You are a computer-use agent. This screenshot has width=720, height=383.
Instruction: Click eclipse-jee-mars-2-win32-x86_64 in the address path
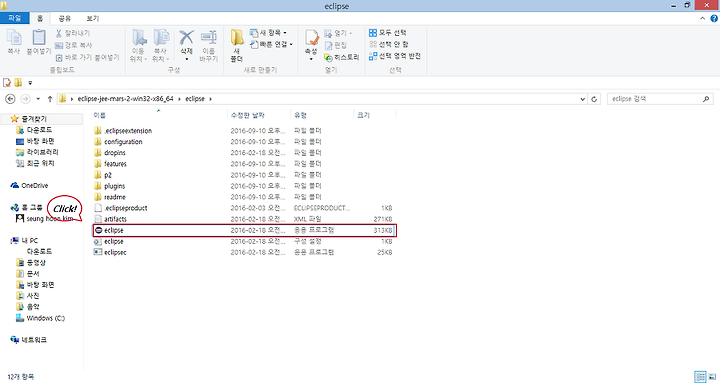125,99
